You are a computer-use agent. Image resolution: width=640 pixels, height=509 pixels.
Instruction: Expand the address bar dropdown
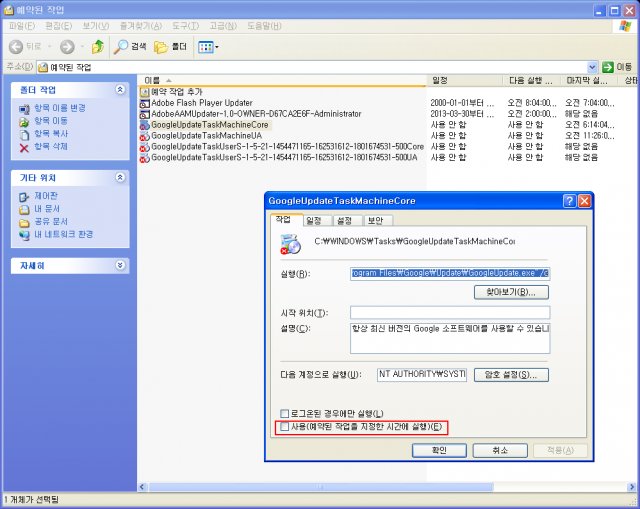tap(592, 67)
